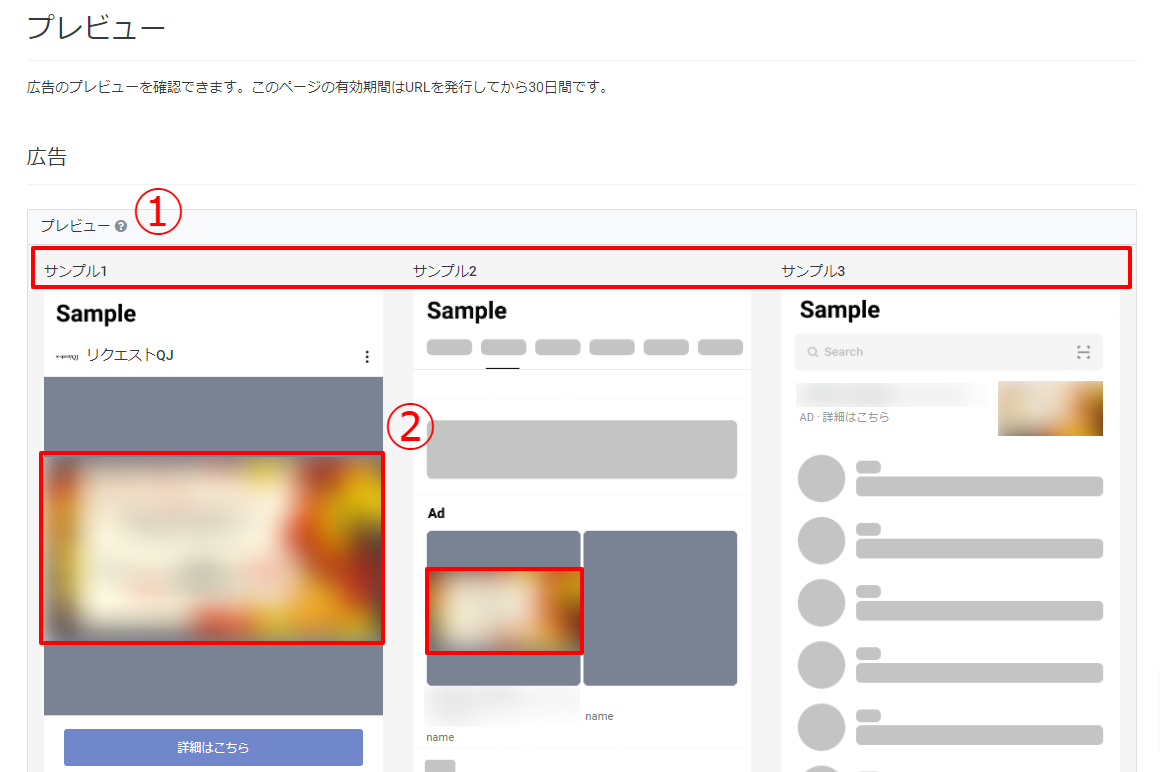This screenshot has width=1160, height=772.
Task: Click the last gray tab pill in Sample 2
Action: tap(720, 347)
